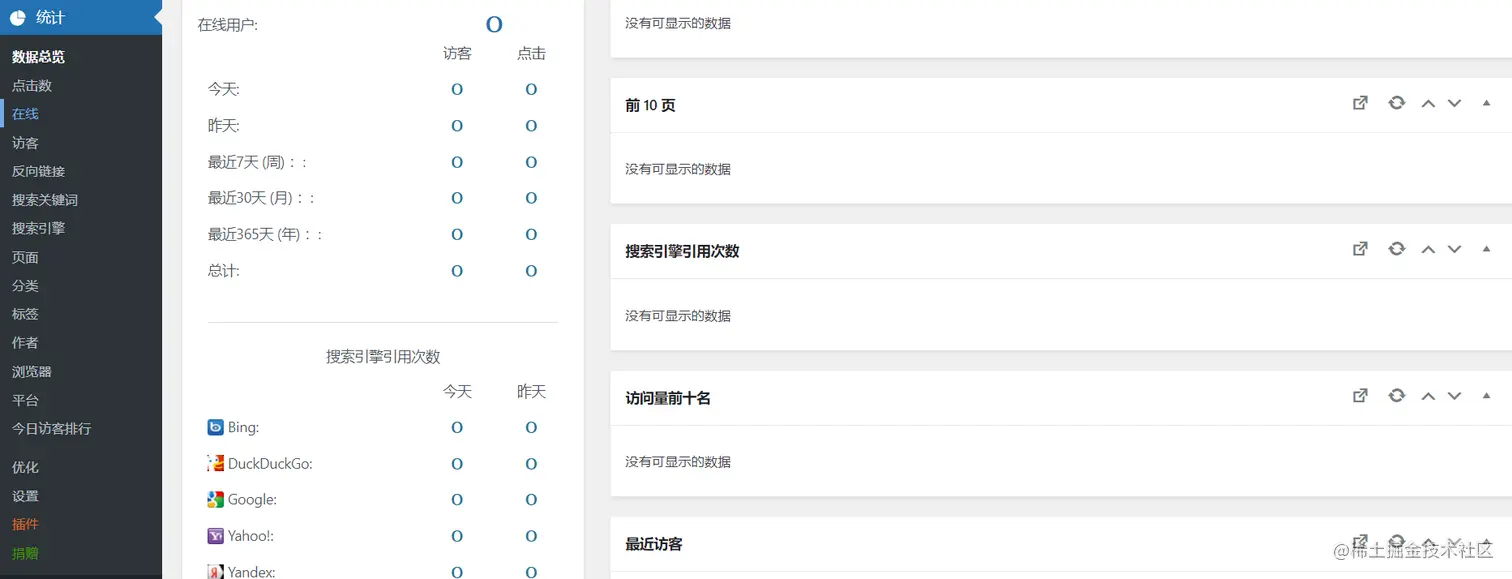Click the Yahoo! logo icon
The width and height of the screenshot is (1512, 579).
(215, 536)
